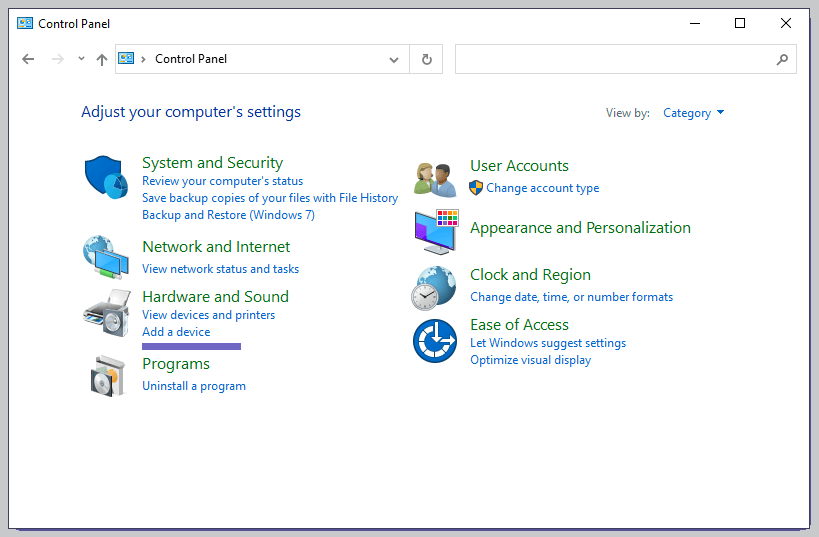Click the Control Panel title bar icon
This screenshot has width=819, height=537.
[25, 23]
